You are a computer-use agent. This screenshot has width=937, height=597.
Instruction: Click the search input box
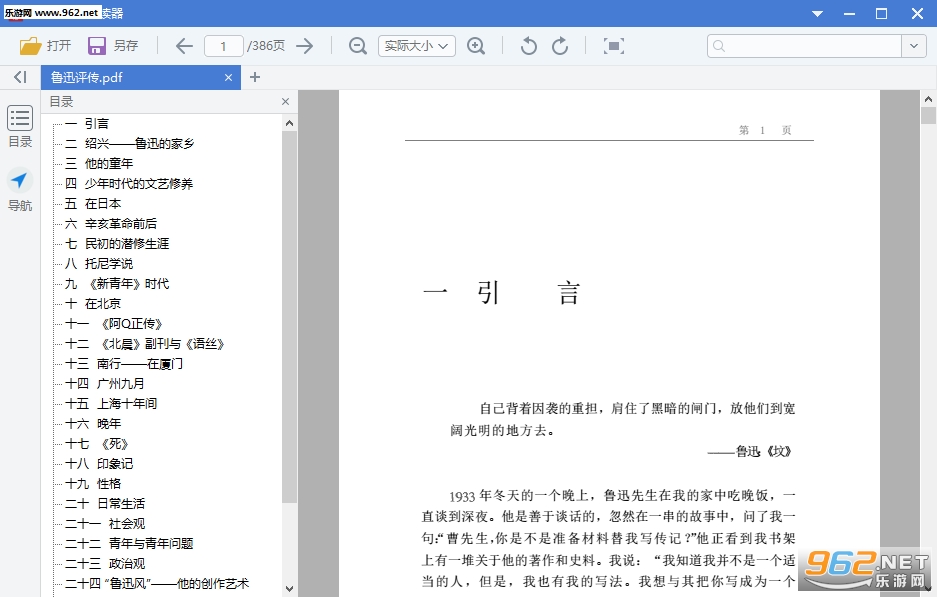click(x=804, y=46)
